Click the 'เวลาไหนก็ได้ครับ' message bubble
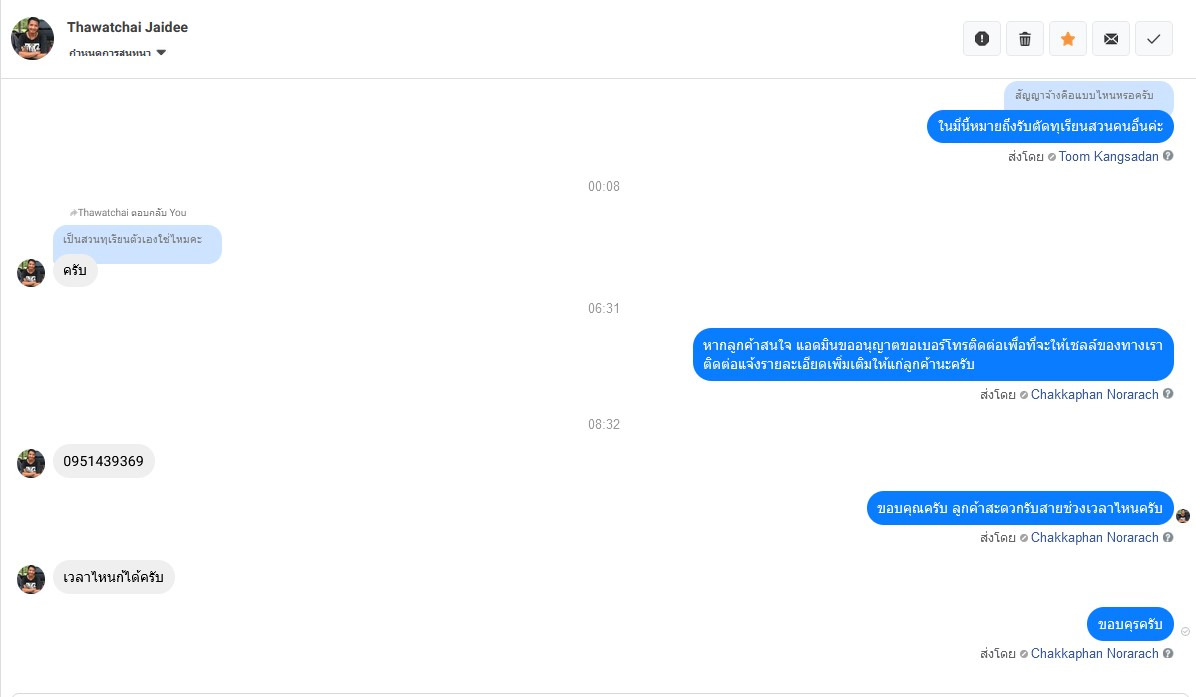 (x=114, y=577)
